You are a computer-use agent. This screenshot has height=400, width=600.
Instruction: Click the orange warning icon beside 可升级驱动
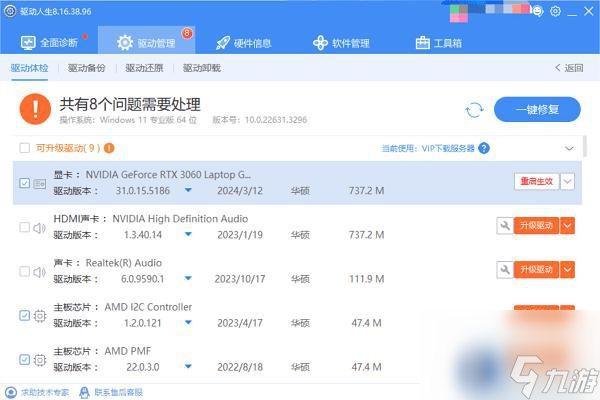click(x=109, y=148)
